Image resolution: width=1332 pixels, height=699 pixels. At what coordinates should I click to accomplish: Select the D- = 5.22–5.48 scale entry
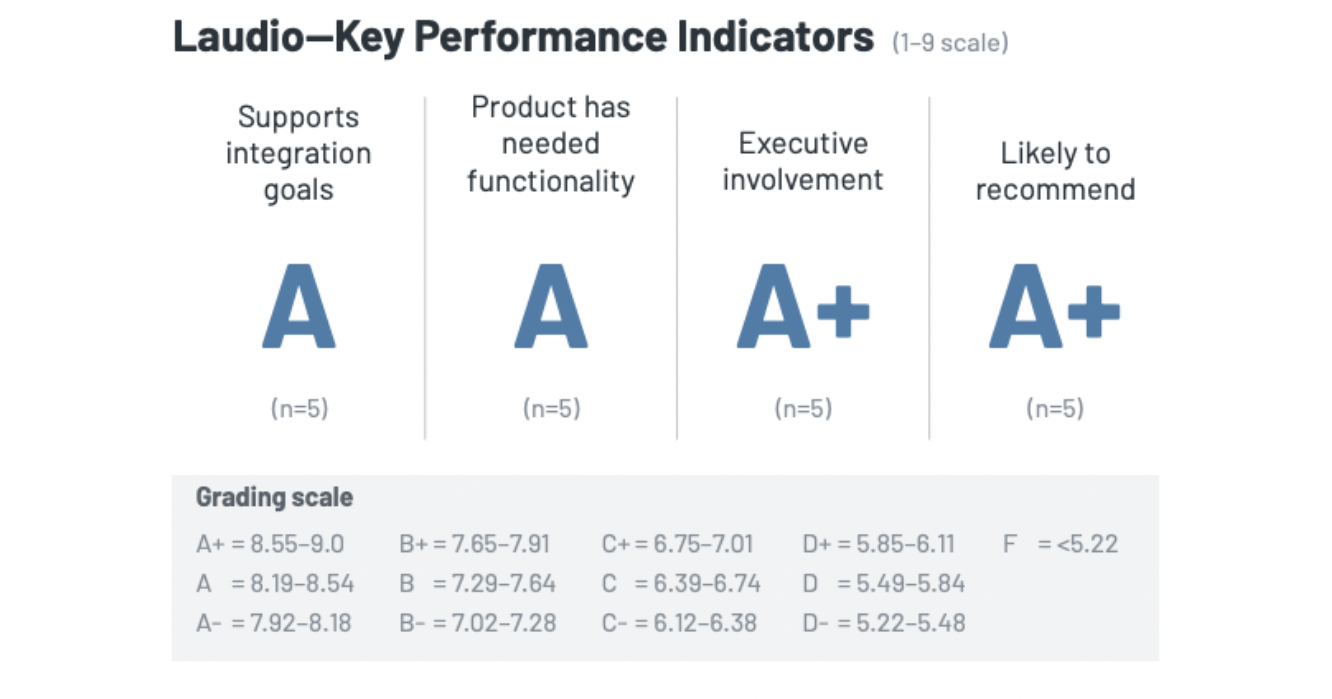[883, 623]
